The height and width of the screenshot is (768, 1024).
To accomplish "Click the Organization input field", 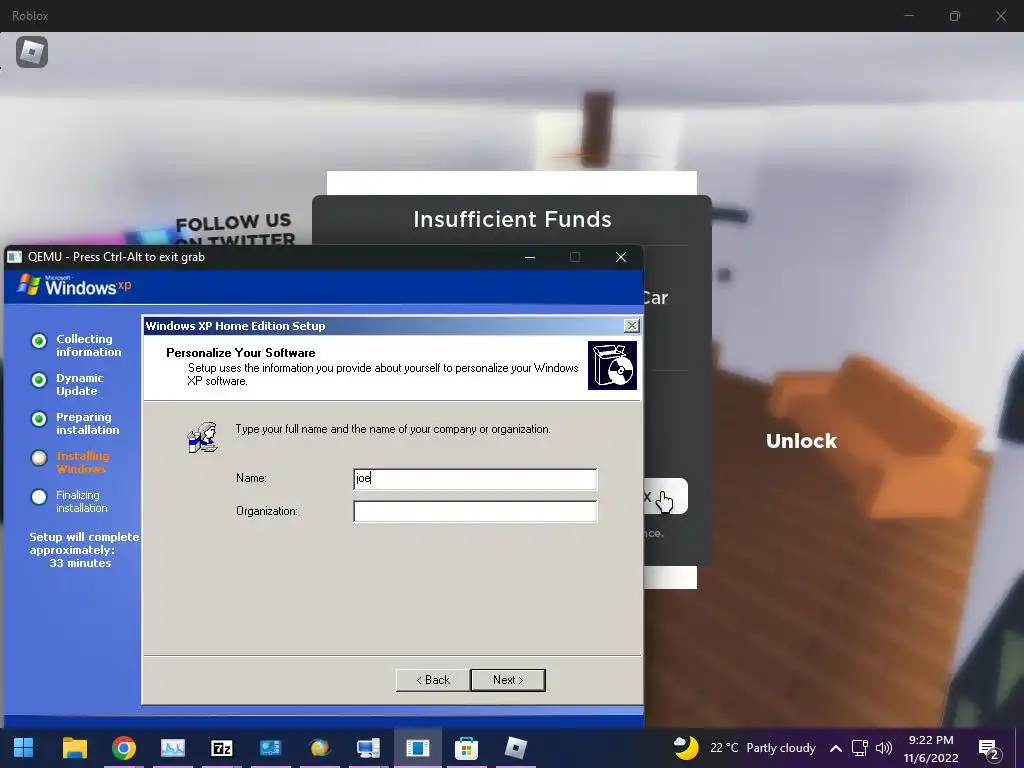I will coord(475,511).
